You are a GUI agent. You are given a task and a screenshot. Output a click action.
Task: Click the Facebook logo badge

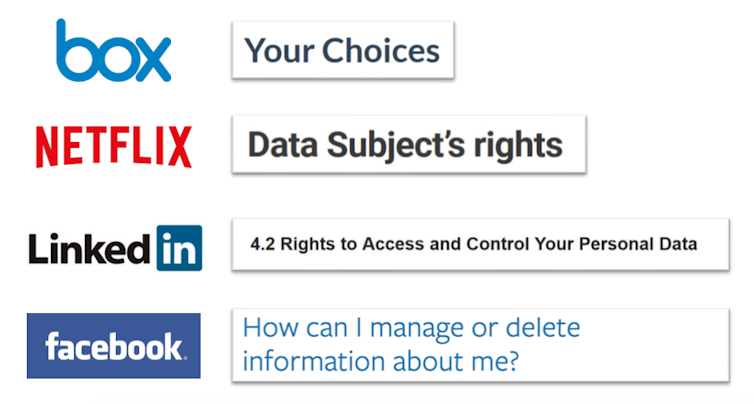click(113, 346)
